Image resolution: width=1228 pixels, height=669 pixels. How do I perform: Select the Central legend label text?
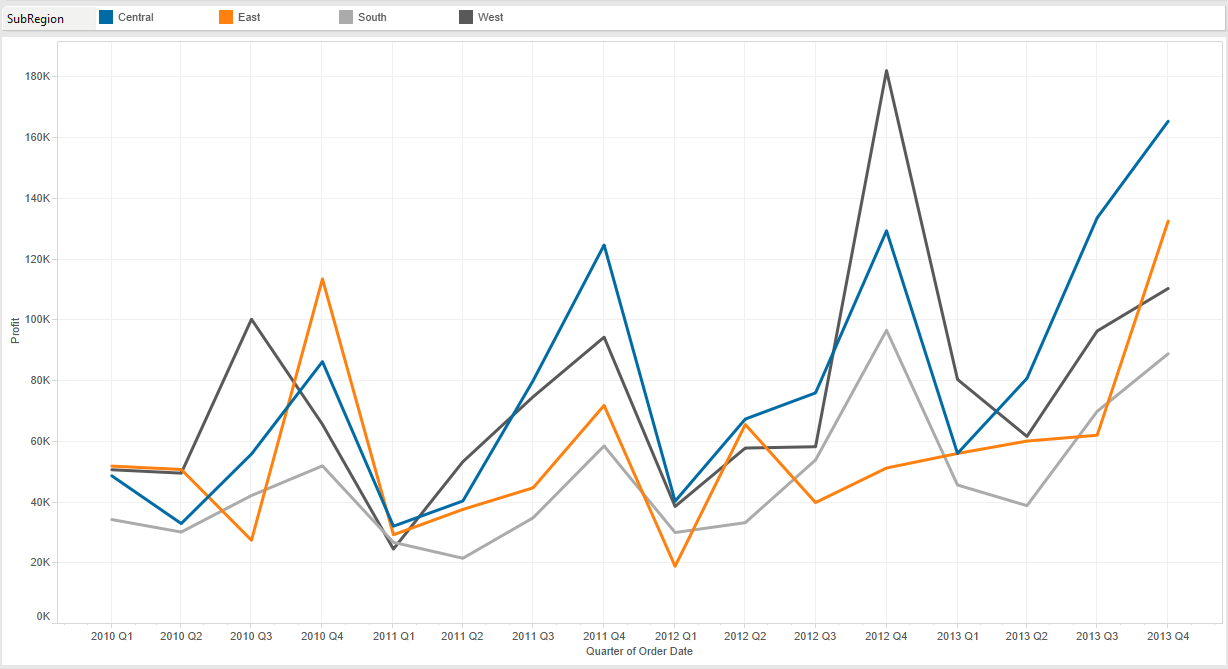click(x=137, y=16)
